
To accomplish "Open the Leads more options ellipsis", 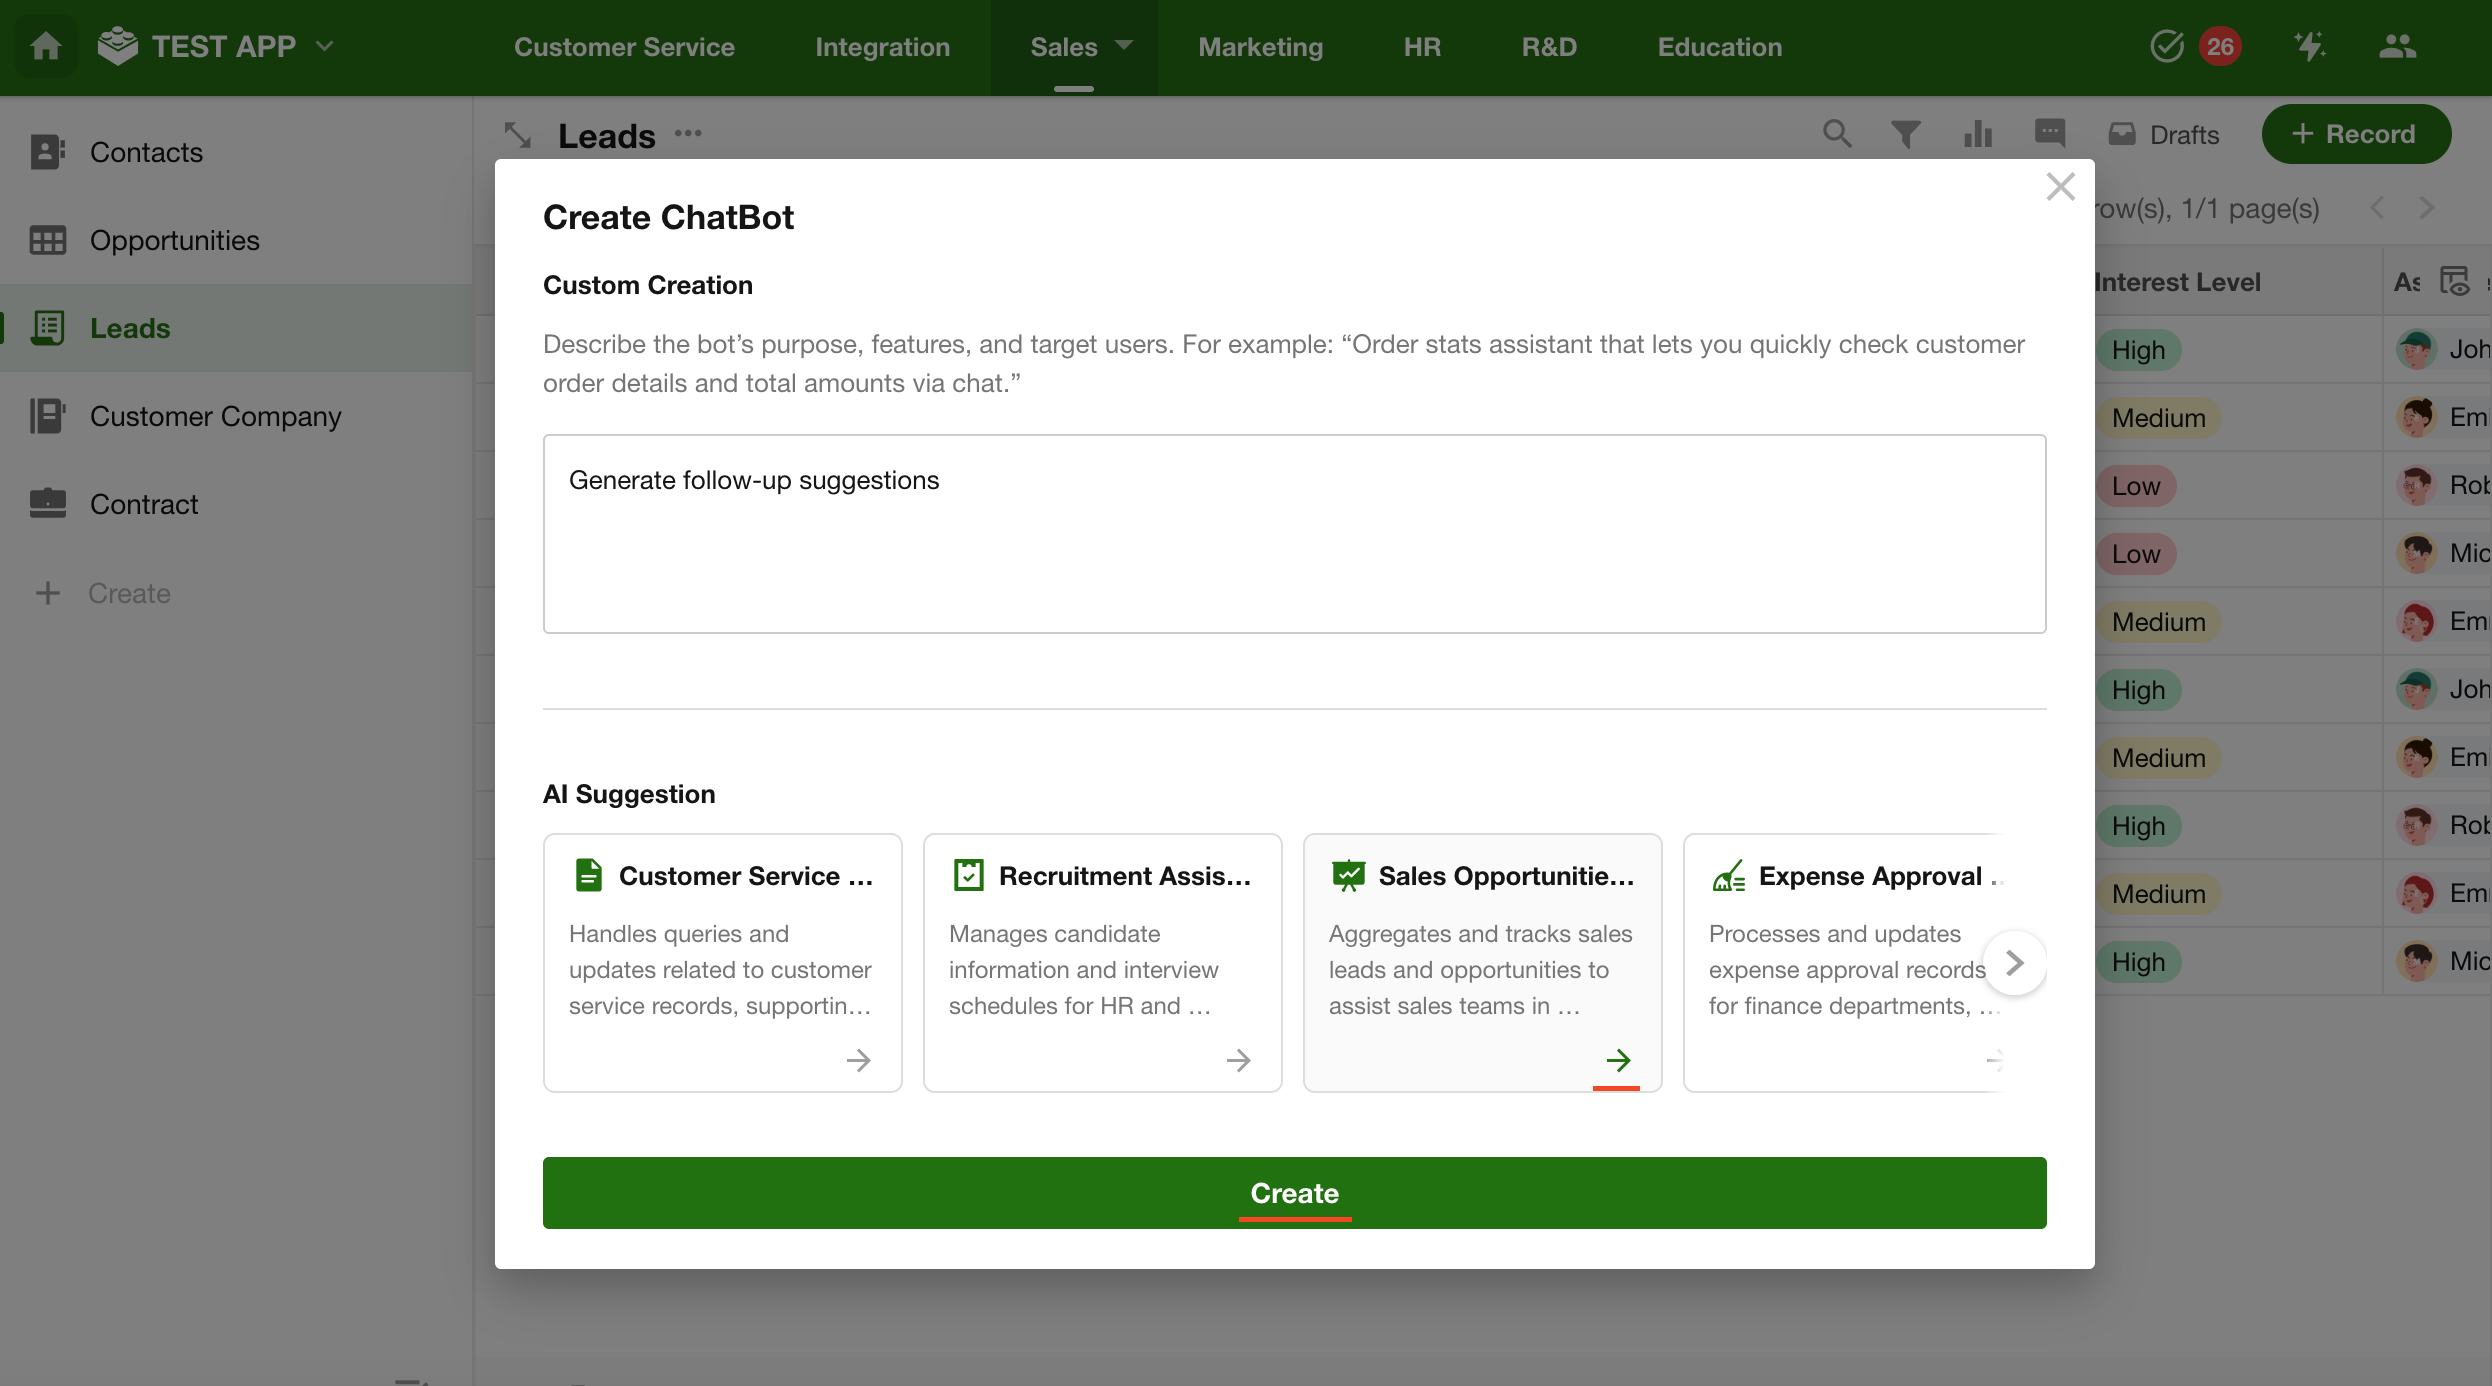I will pos(688,133).
